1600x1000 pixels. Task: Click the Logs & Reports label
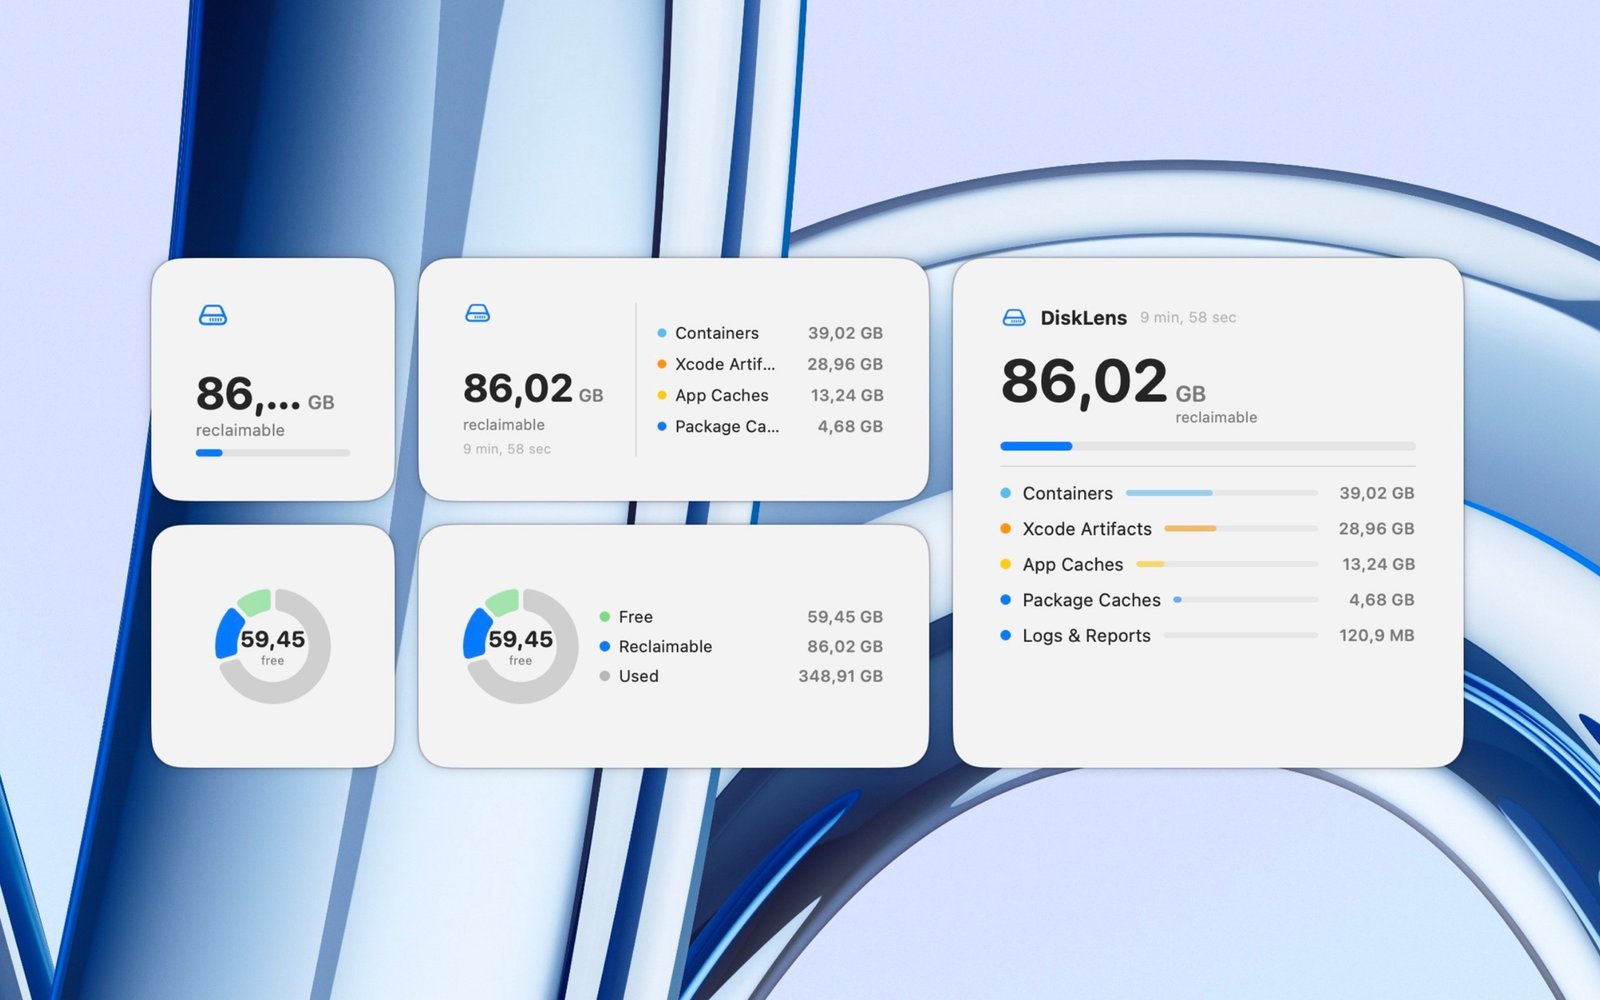click(x=1086, y=636)
